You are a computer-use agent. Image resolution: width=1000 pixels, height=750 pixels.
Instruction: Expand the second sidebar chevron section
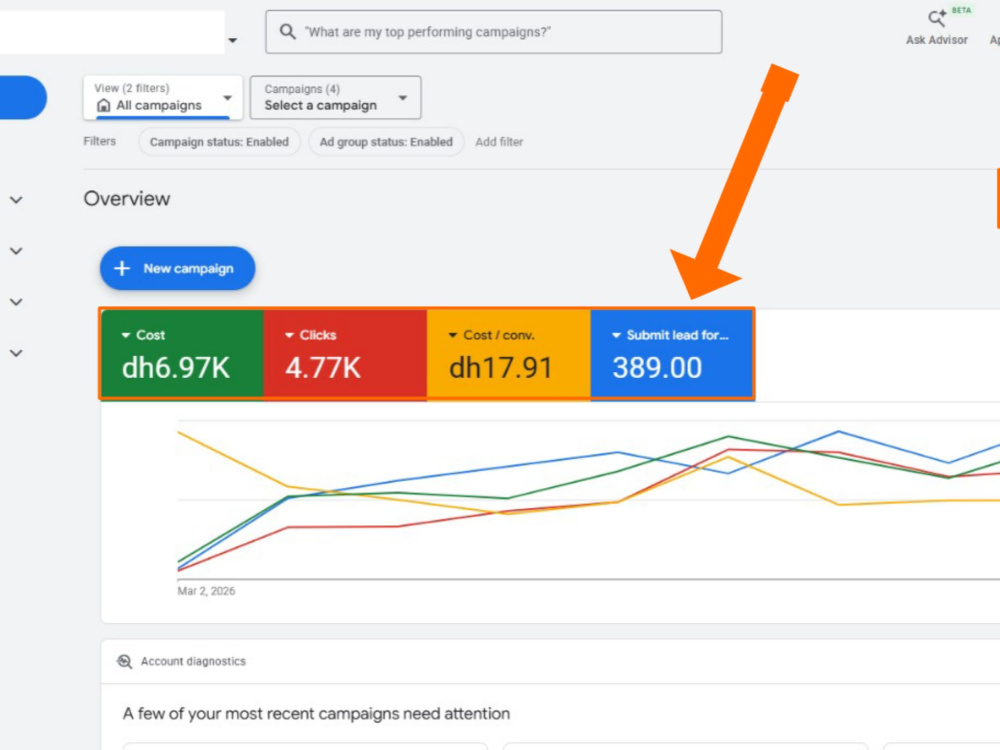point(17,251)
